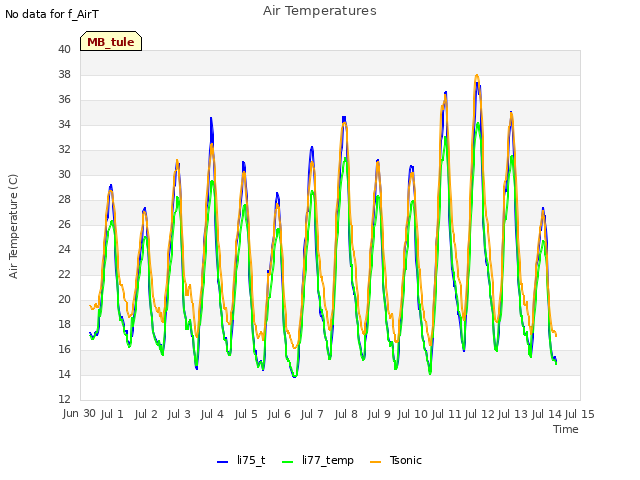640x480 pixels.
Task: Click the Jul 12 x-axis tick label
Action: pyautogui.click(x=480, y=414)
